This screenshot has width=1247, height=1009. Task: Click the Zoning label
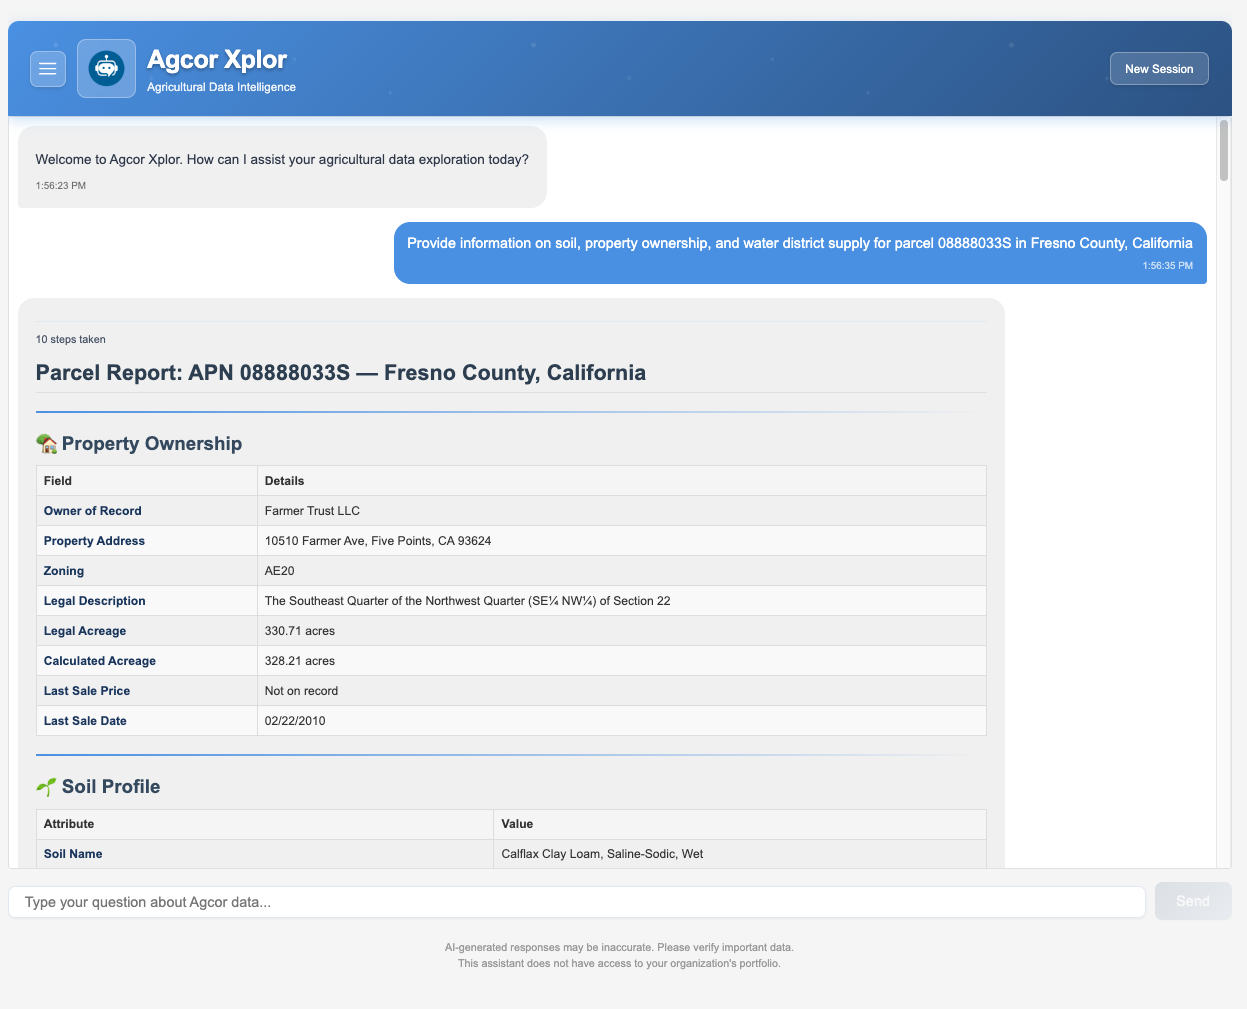(64, 571)
